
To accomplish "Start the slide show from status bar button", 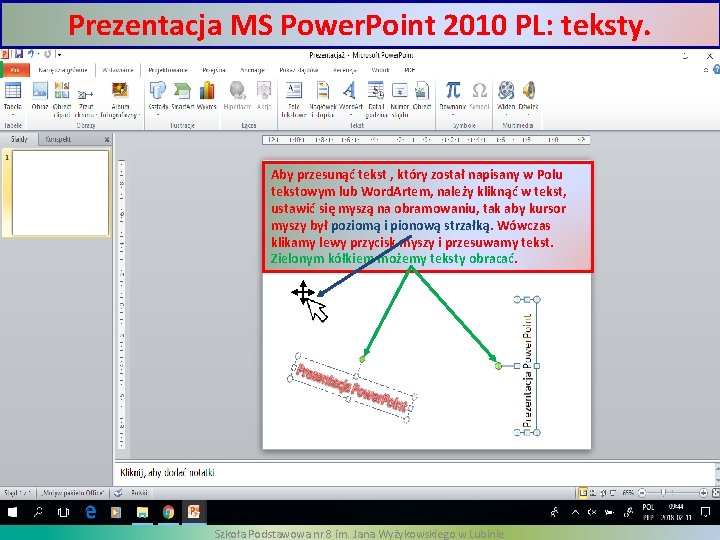I will tap(613, 493).
